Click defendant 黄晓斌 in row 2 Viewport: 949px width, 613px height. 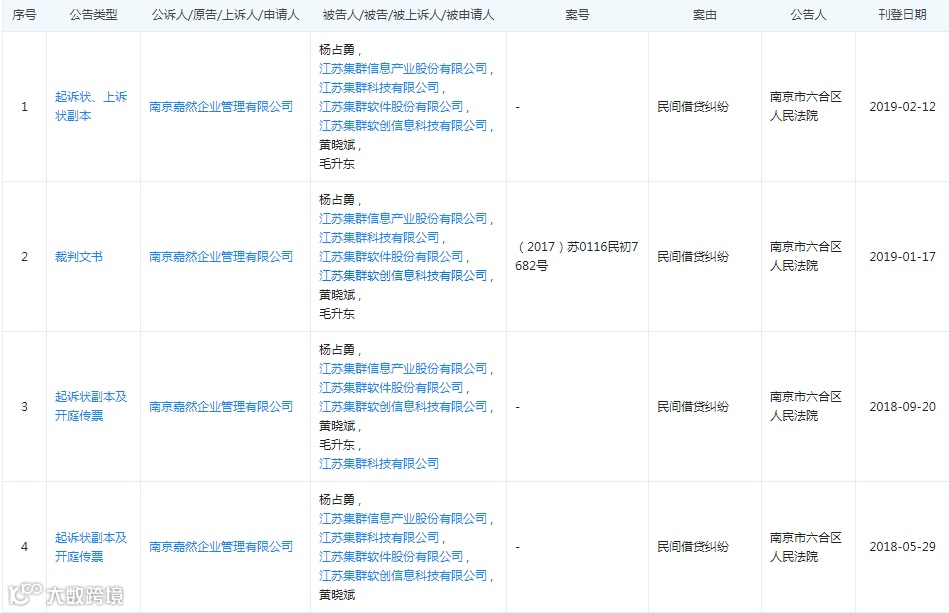tap(337, 295)
